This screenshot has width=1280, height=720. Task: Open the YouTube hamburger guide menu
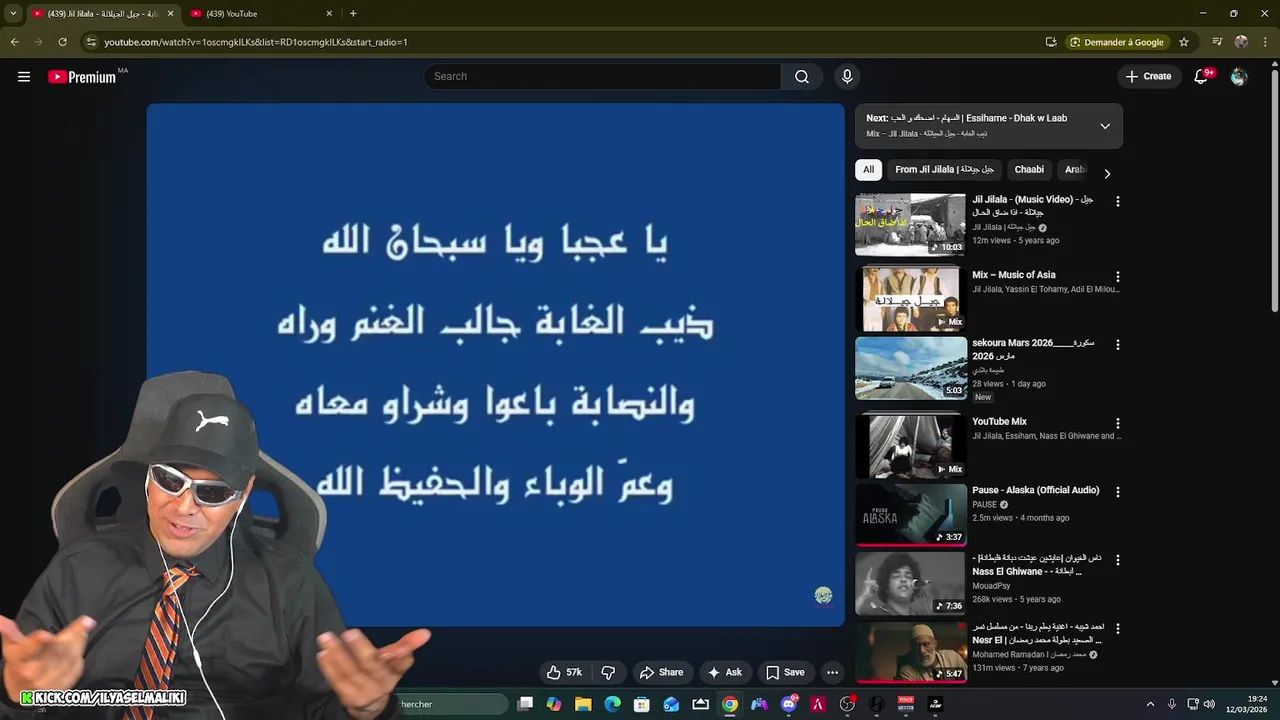[24, 76]
